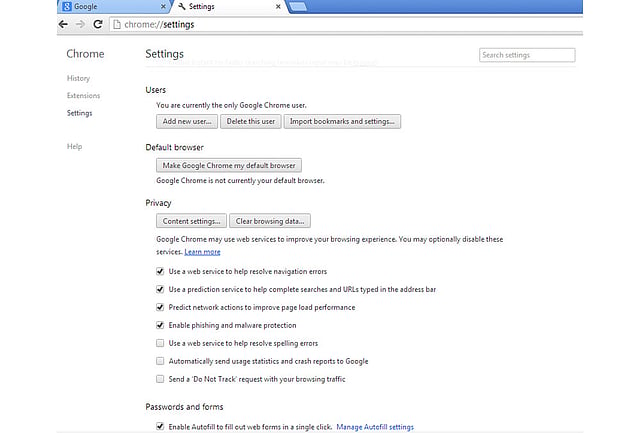Uncheck Enable Autofill checkbox
This screenshot has height=433, width=640.
point(160,426)
